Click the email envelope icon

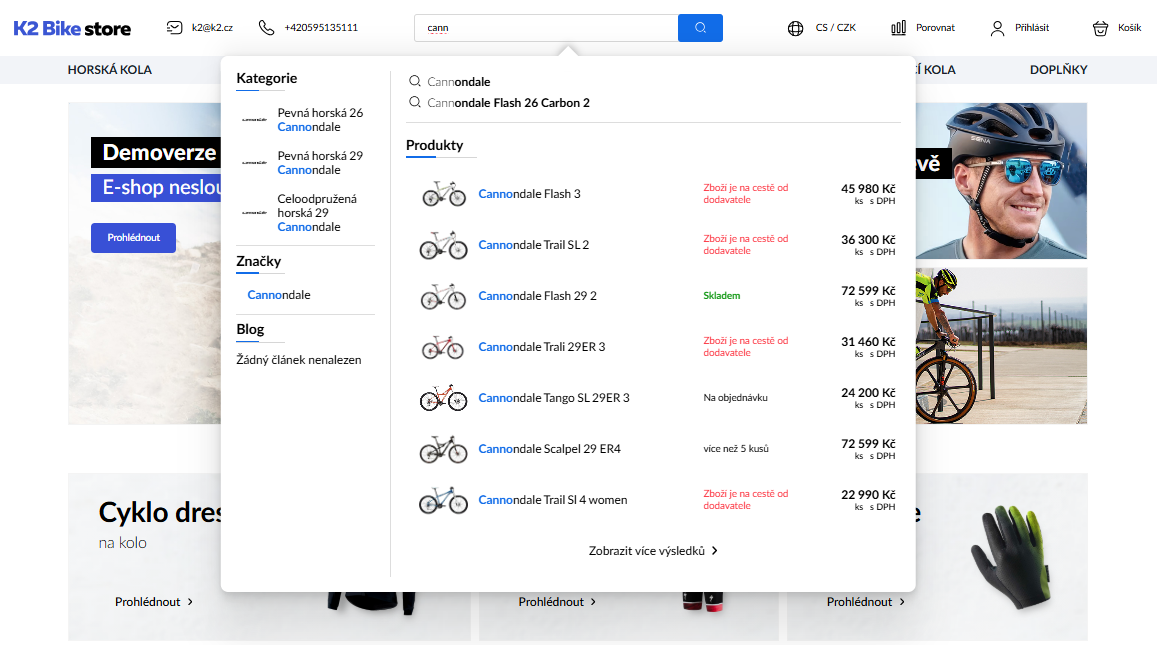click(x=174, y=28)
